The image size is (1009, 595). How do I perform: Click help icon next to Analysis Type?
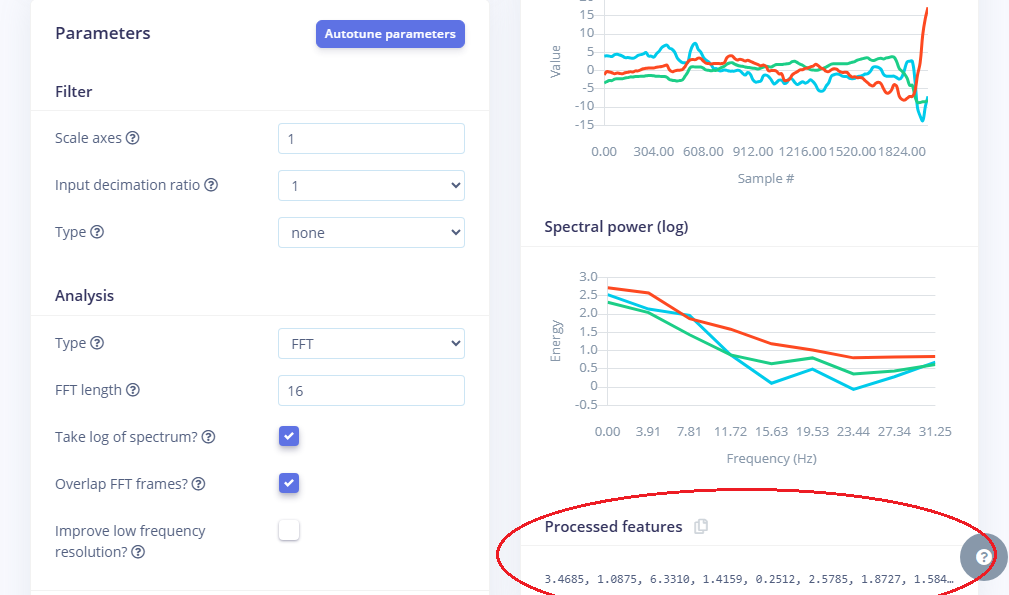pos(97,343)
